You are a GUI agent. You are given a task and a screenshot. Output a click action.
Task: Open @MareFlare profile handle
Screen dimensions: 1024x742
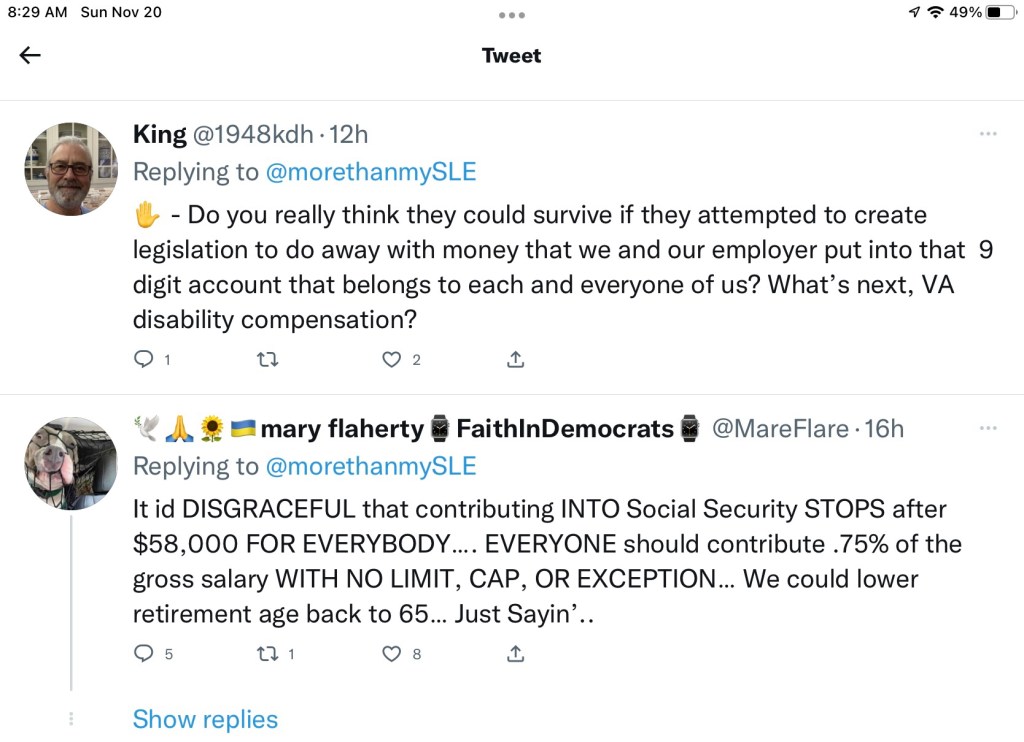780,429
